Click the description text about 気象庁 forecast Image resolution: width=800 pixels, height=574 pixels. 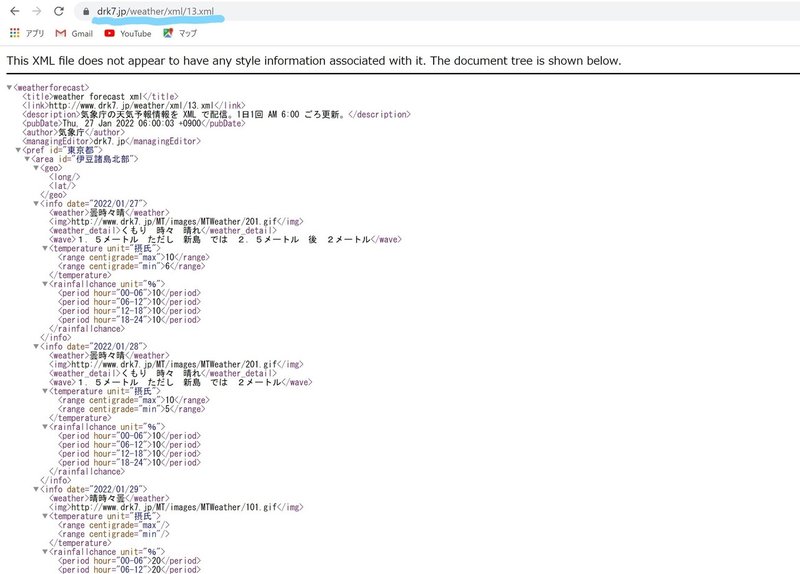tap(214, 114)
